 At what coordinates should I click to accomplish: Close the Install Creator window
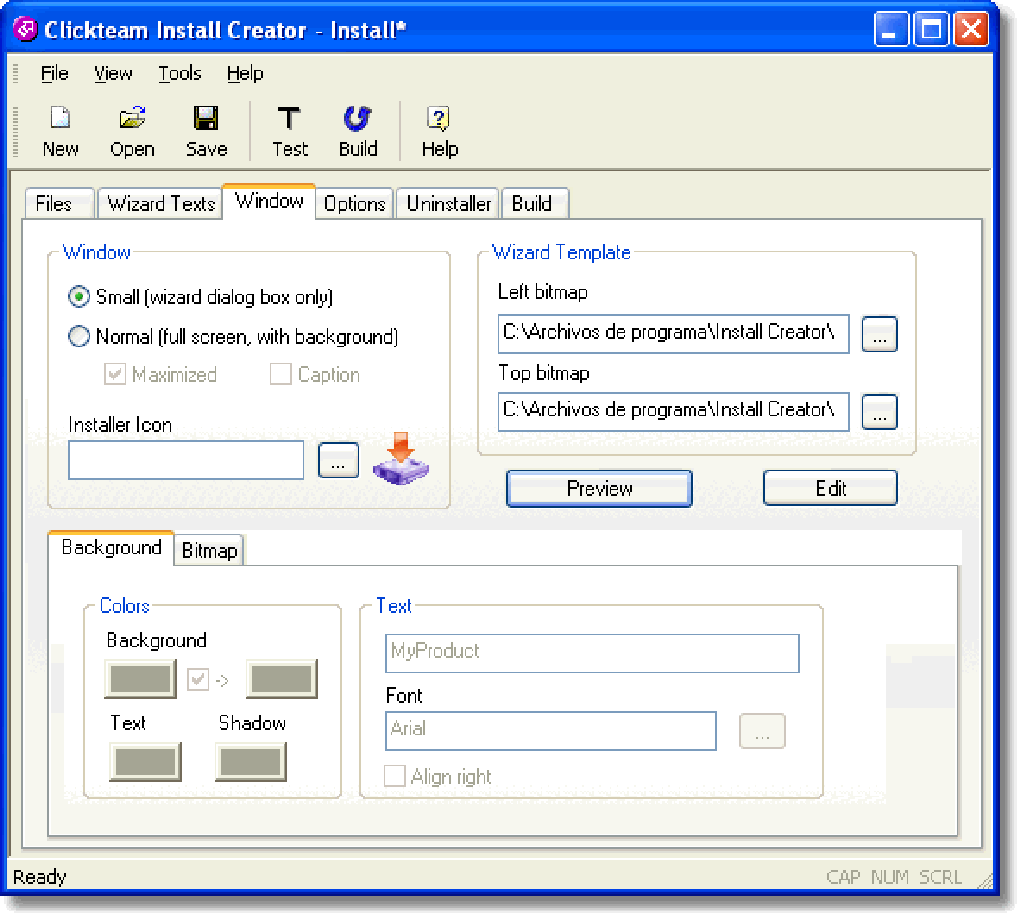click(971, 30)
